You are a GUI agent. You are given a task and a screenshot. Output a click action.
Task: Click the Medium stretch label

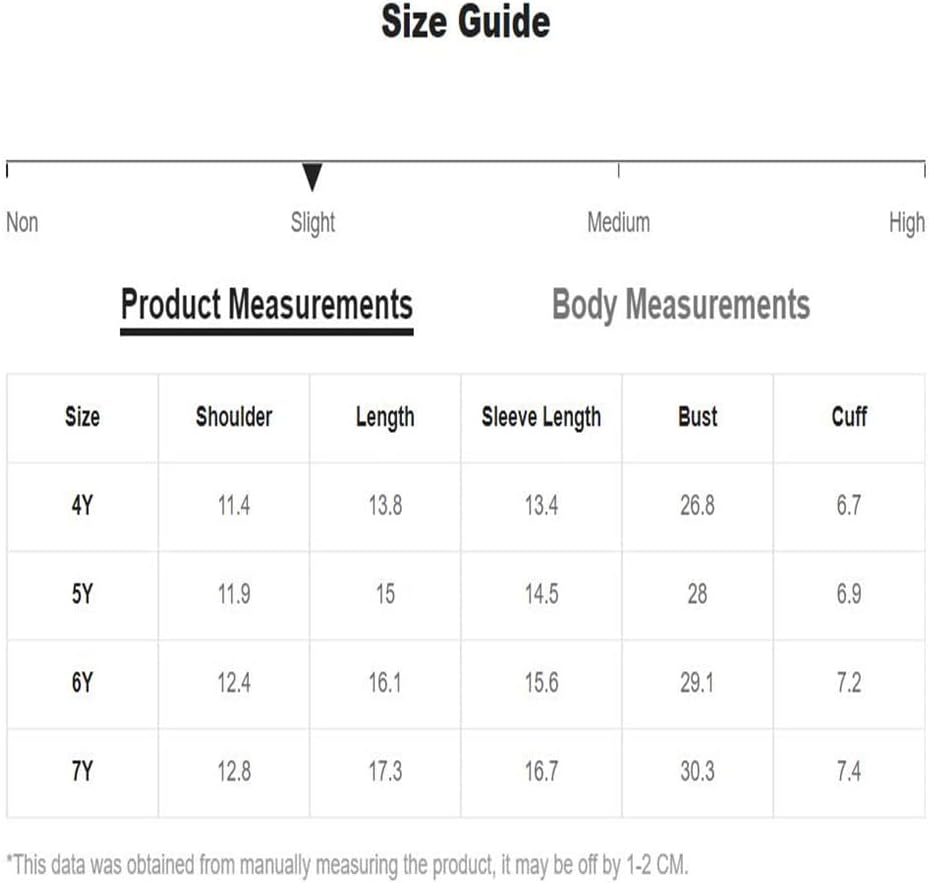pos(619,223)
